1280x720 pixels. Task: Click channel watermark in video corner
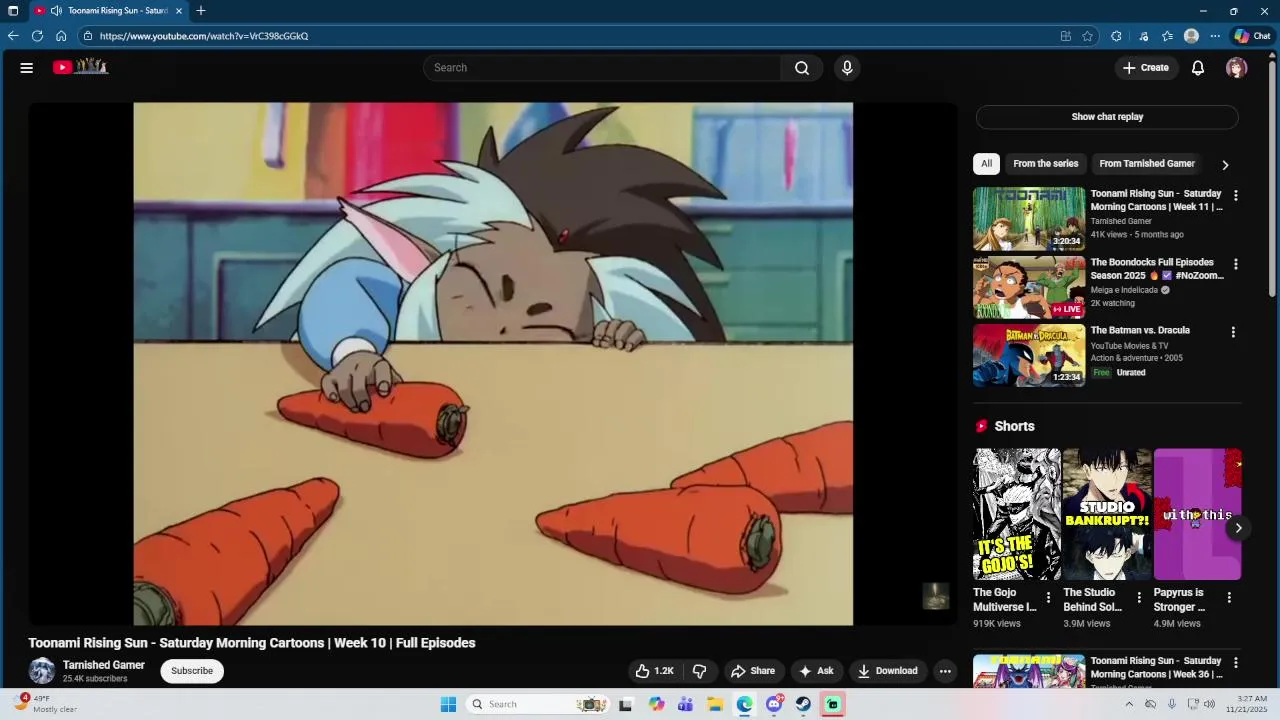pos(935,596)
